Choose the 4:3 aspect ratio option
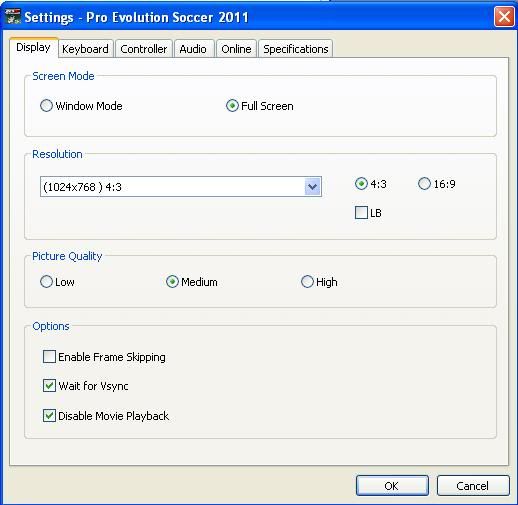Image resolution: width=518 pixels, height=505 pixels. click(x=361, y=184)
